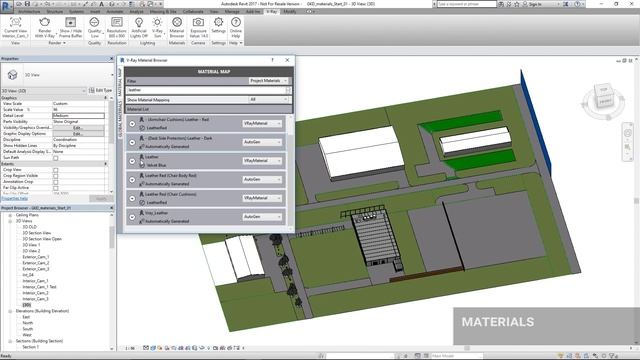640x360 pixels.
Task: Open the Show Material Mapping All dropdown
Action: pyautogui.click(x=269, y=100)
